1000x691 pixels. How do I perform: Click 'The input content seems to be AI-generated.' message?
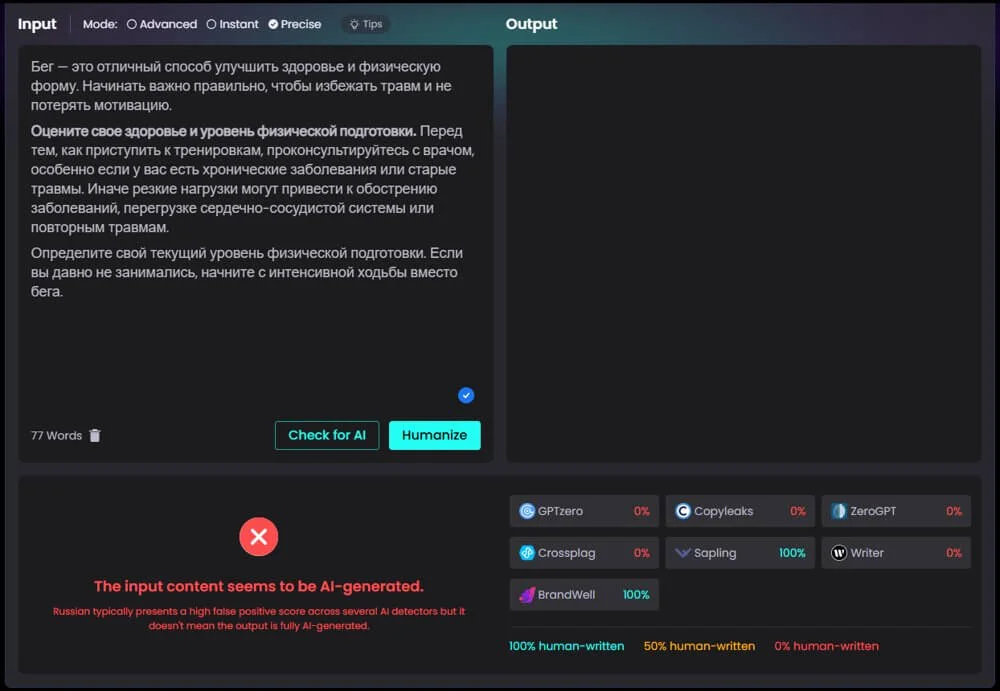[258, 586]
